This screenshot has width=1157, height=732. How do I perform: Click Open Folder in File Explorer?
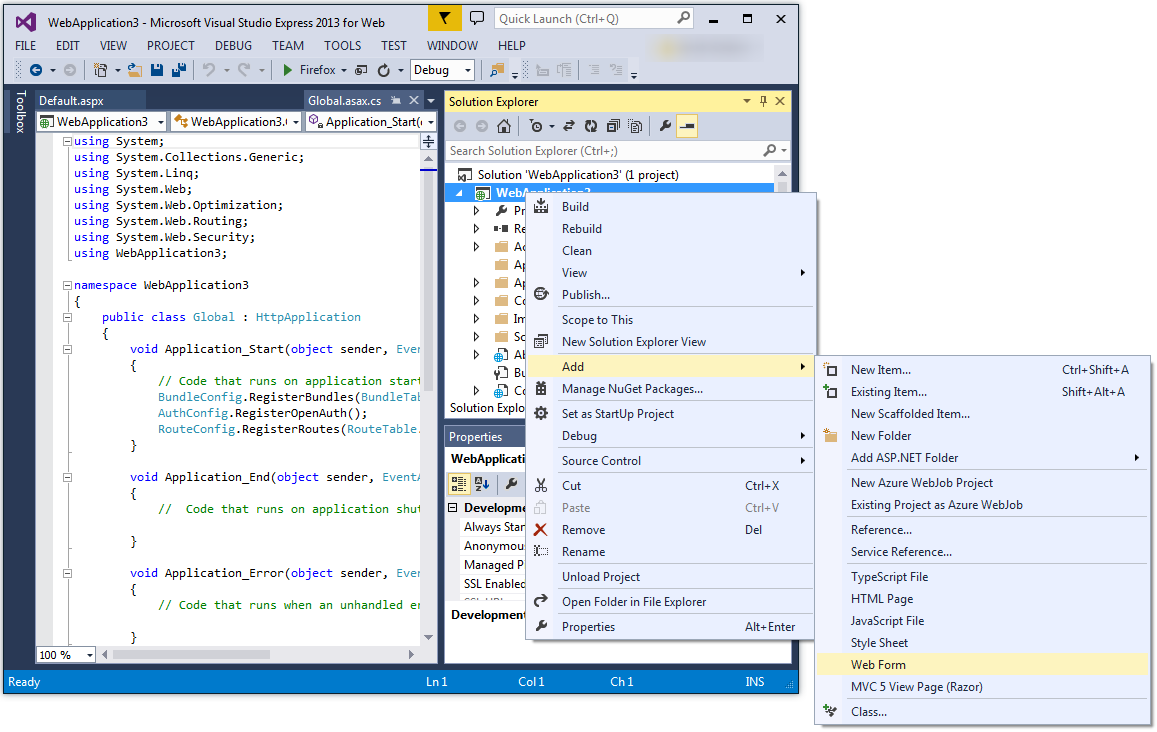pos(670,602)
